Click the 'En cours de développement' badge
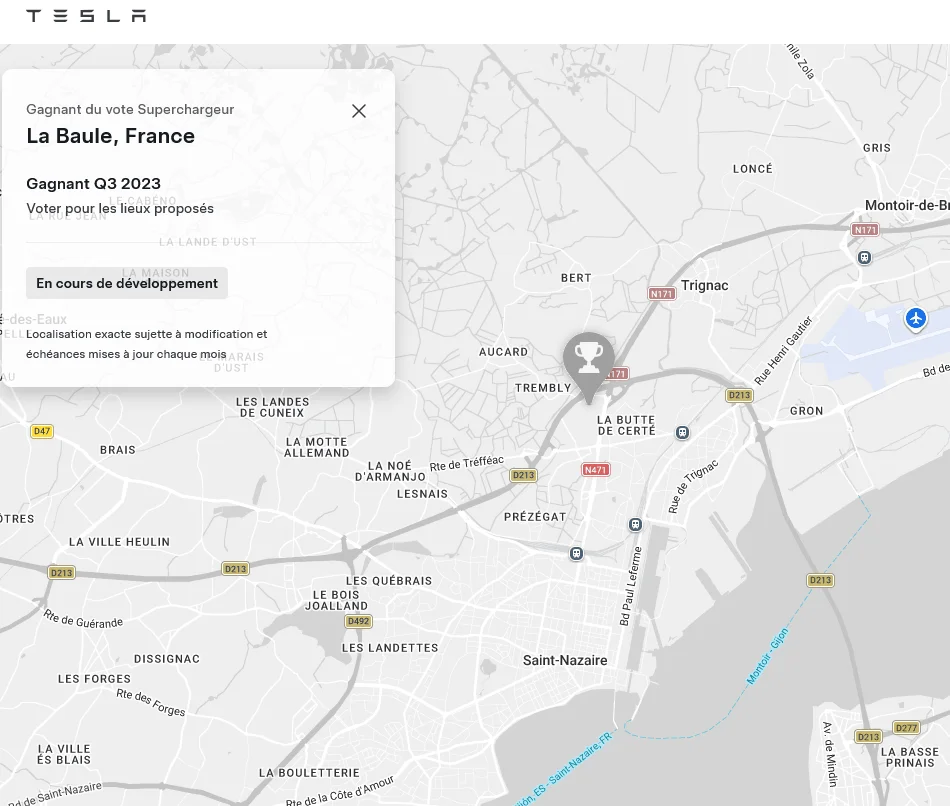 pyautogui.click(x=127, y=283)
